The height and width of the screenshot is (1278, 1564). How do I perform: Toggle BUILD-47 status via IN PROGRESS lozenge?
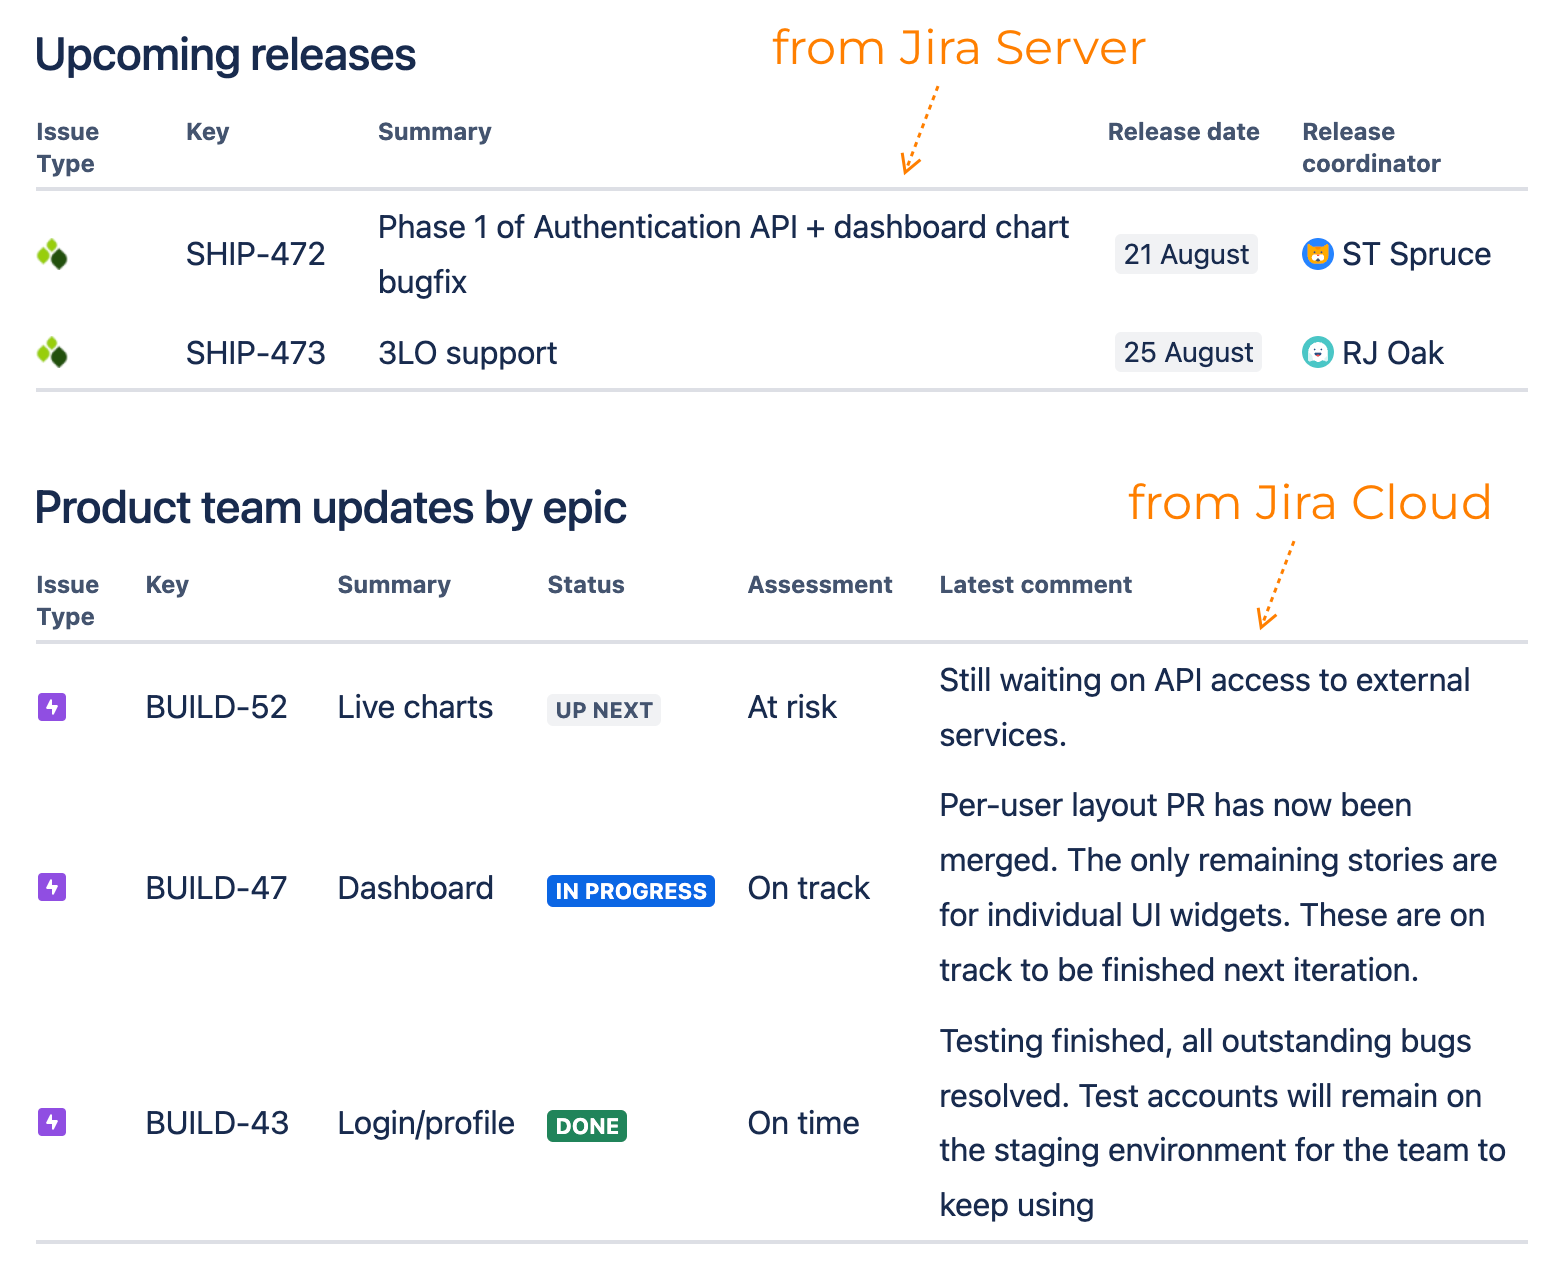tap(630, 890)
